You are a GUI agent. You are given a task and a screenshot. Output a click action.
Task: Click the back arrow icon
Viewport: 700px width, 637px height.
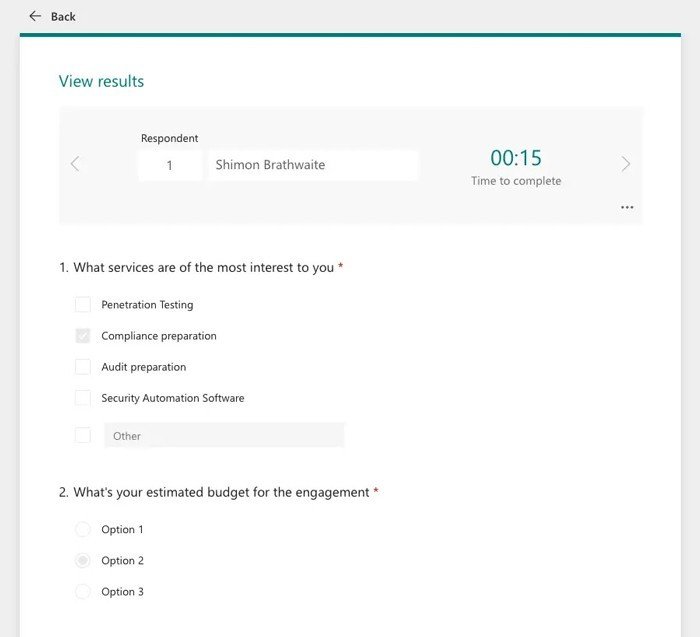click(35, 16)
